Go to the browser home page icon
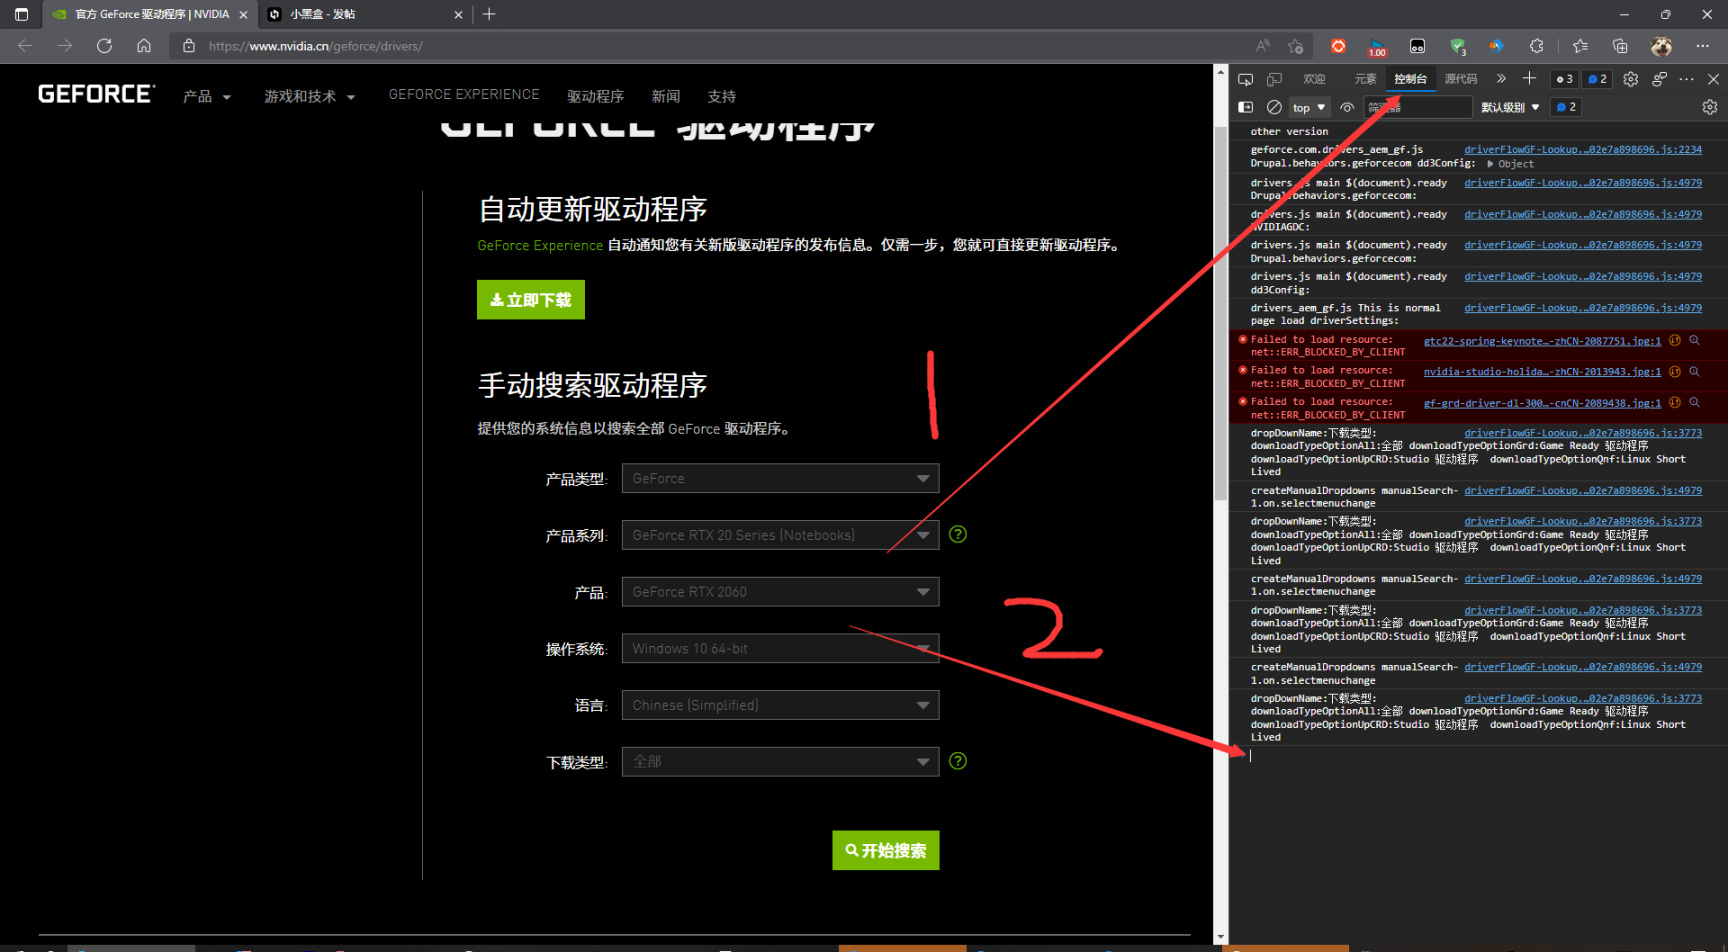 144,46
